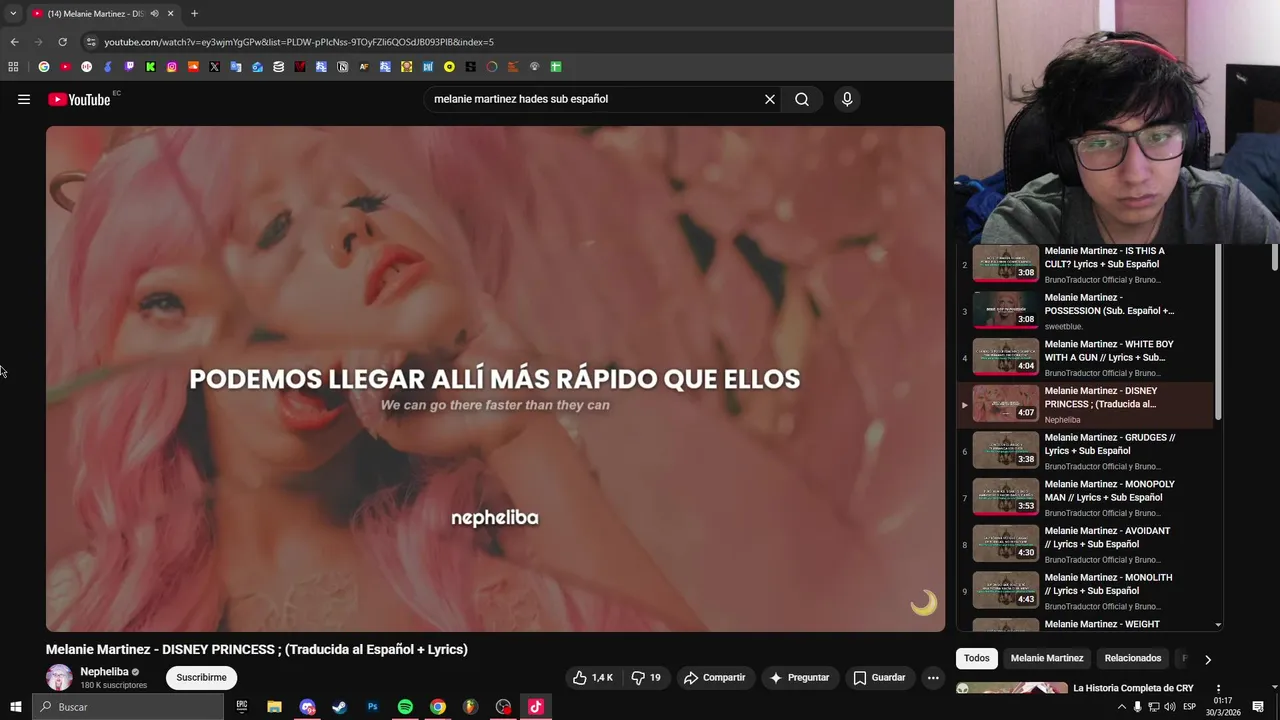Open Epic Games Launcher from taskbar
This screenshot has height=720, width=1280.
(242, 707)
